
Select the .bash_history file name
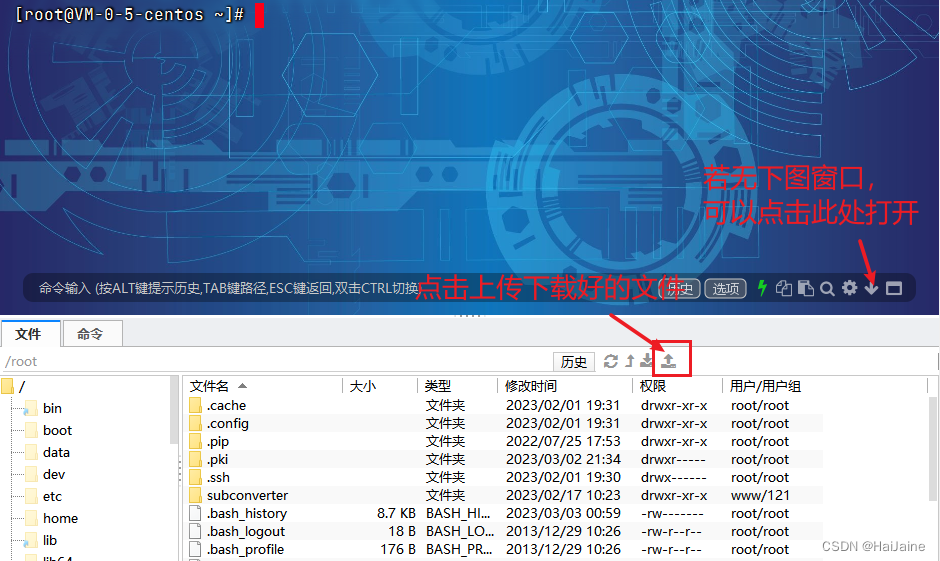pyautogui.click(x=247, y=513)
